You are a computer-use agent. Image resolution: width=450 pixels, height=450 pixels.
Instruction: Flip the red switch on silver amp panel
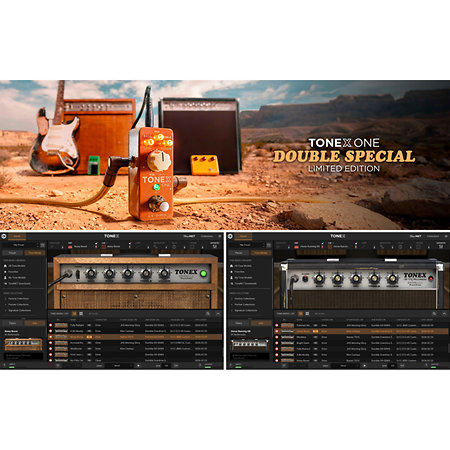pyautogui.click(x=305, y=278)
